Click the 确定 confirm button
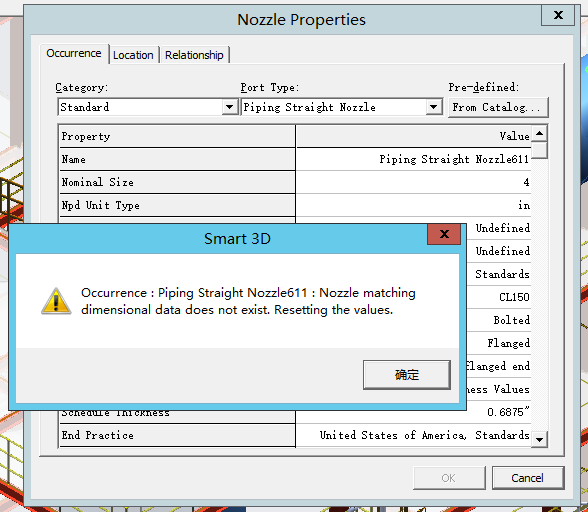Image resolution: width=588 pixels, height=512 pixels. pos(406,375)
